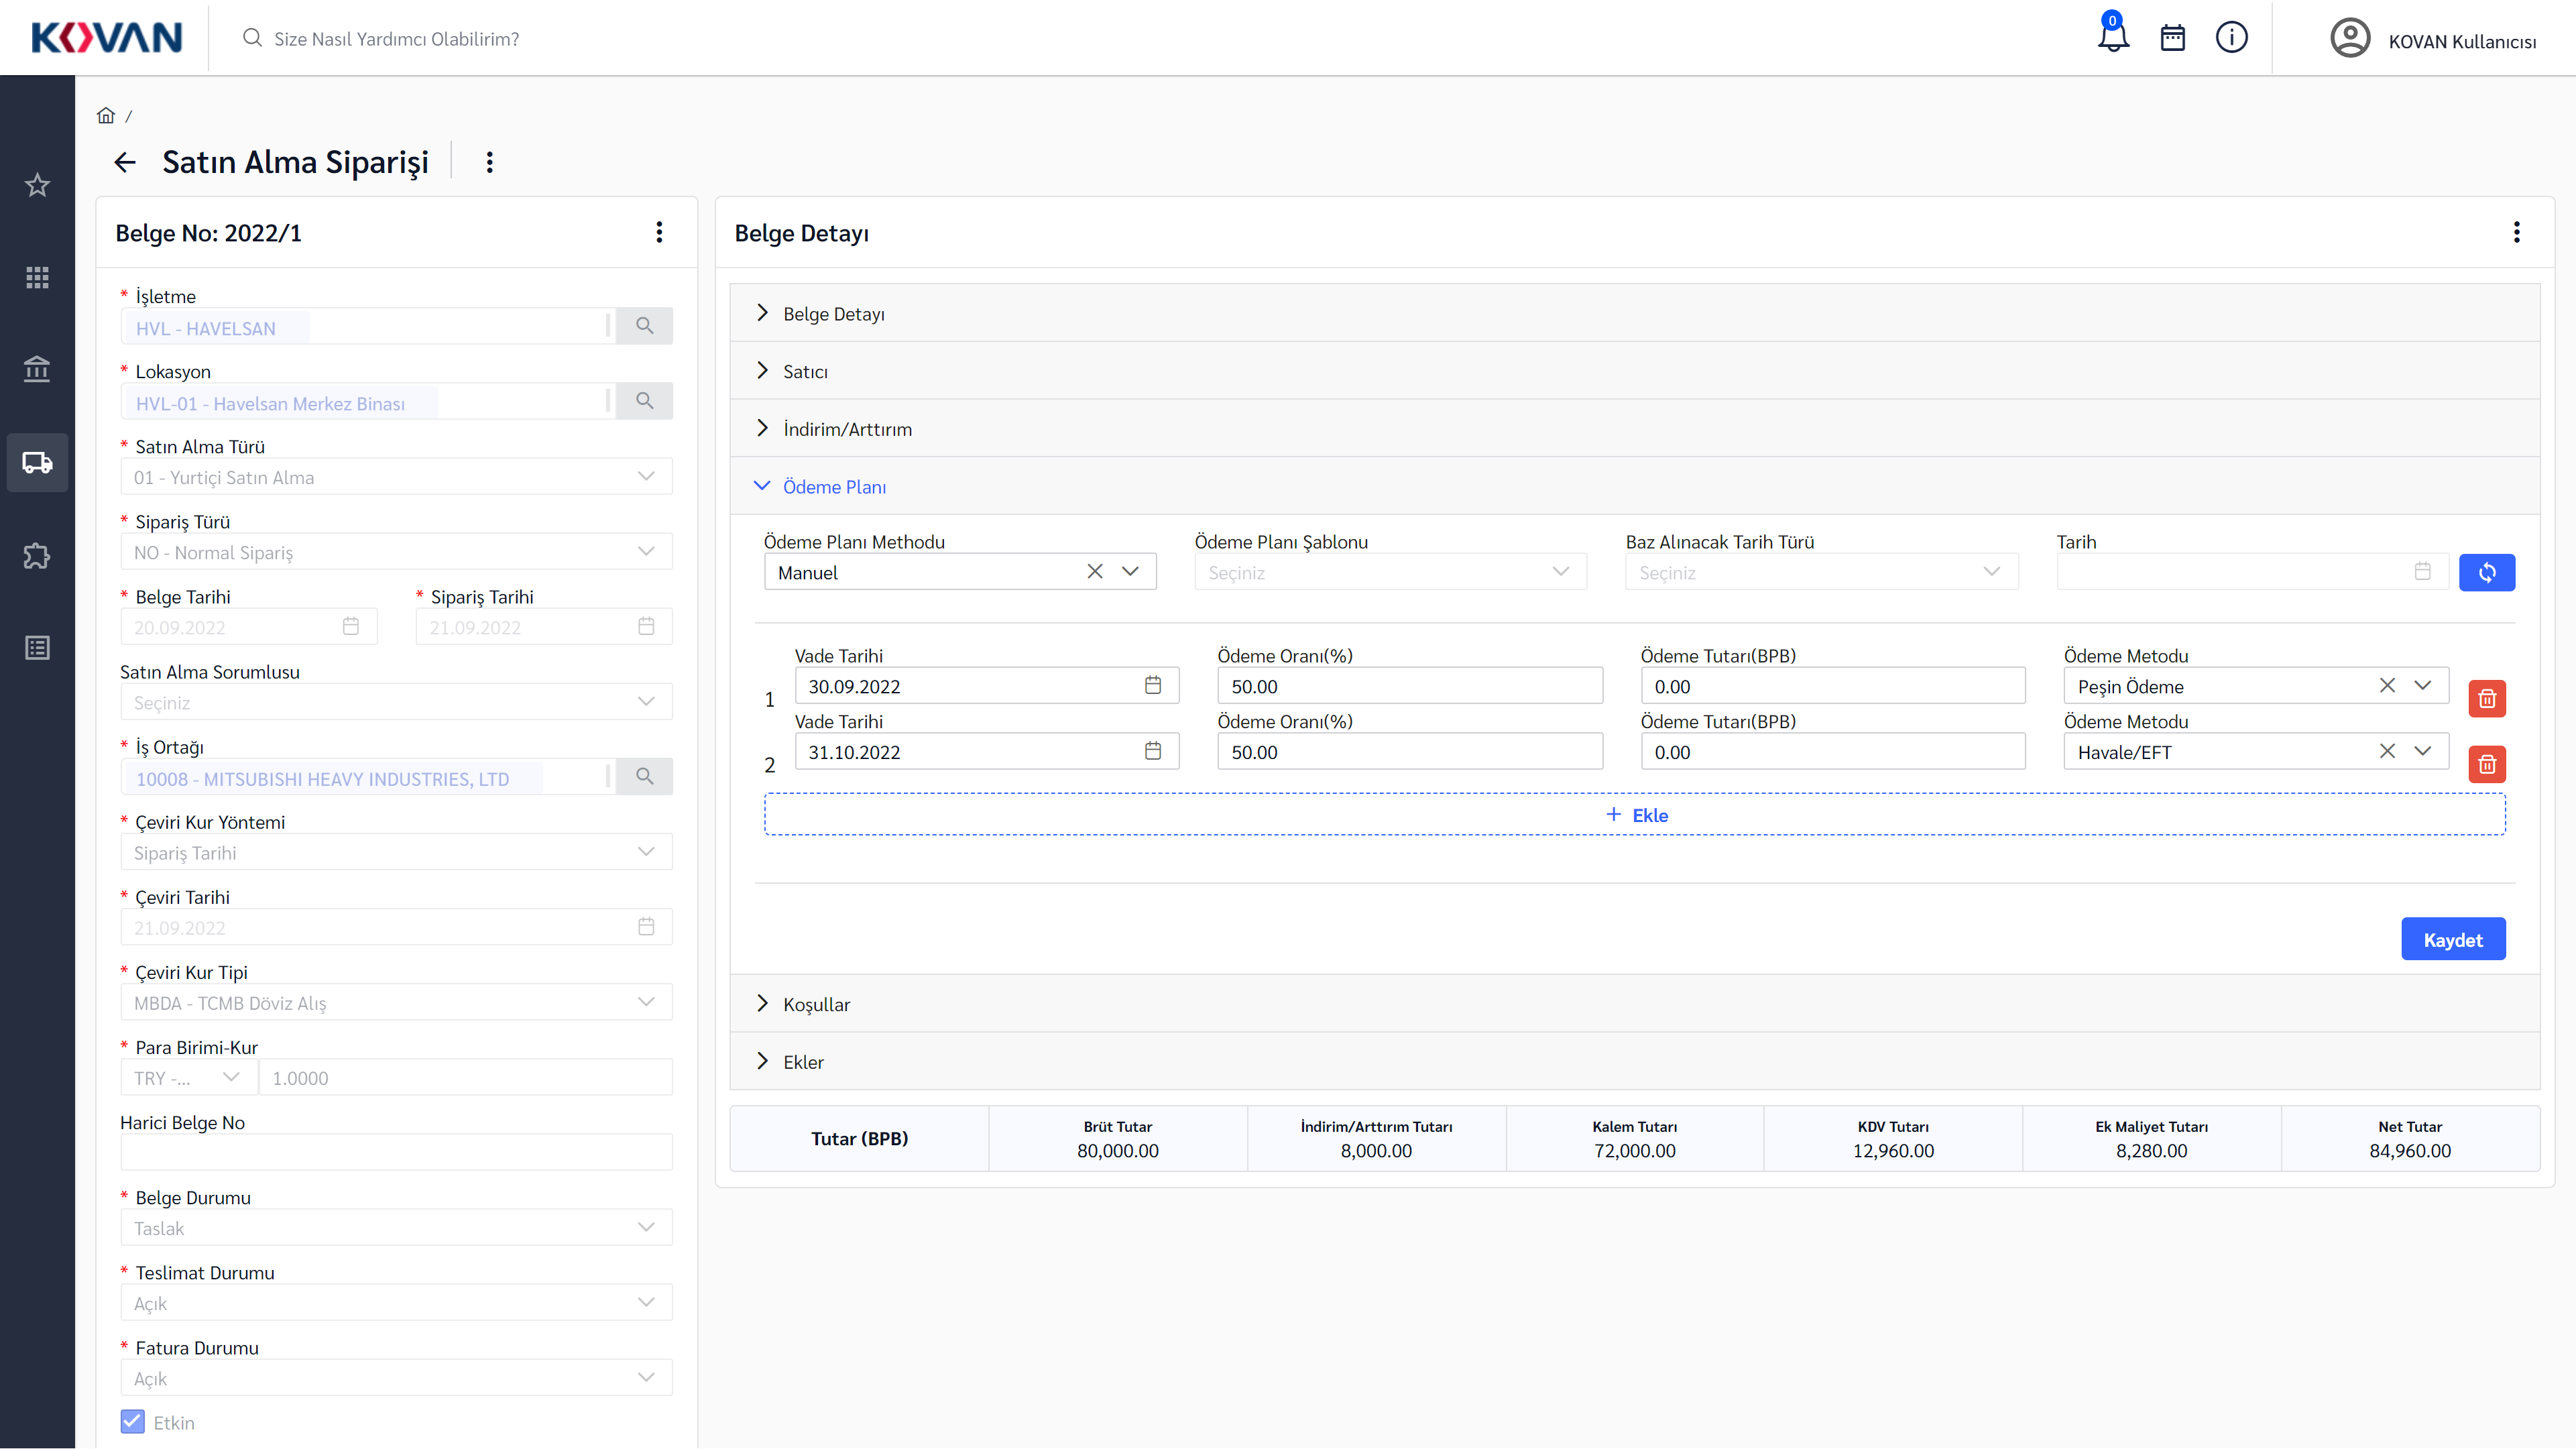2576x1449 pixels.
Task: Focus the Size Nasıl Yardımcı Olabilirim search box
Action: point(396,38)
